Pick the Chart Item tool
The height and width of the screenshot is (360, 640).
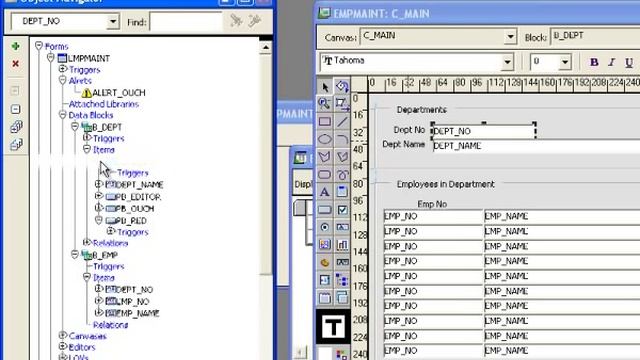tap(342, 245)
